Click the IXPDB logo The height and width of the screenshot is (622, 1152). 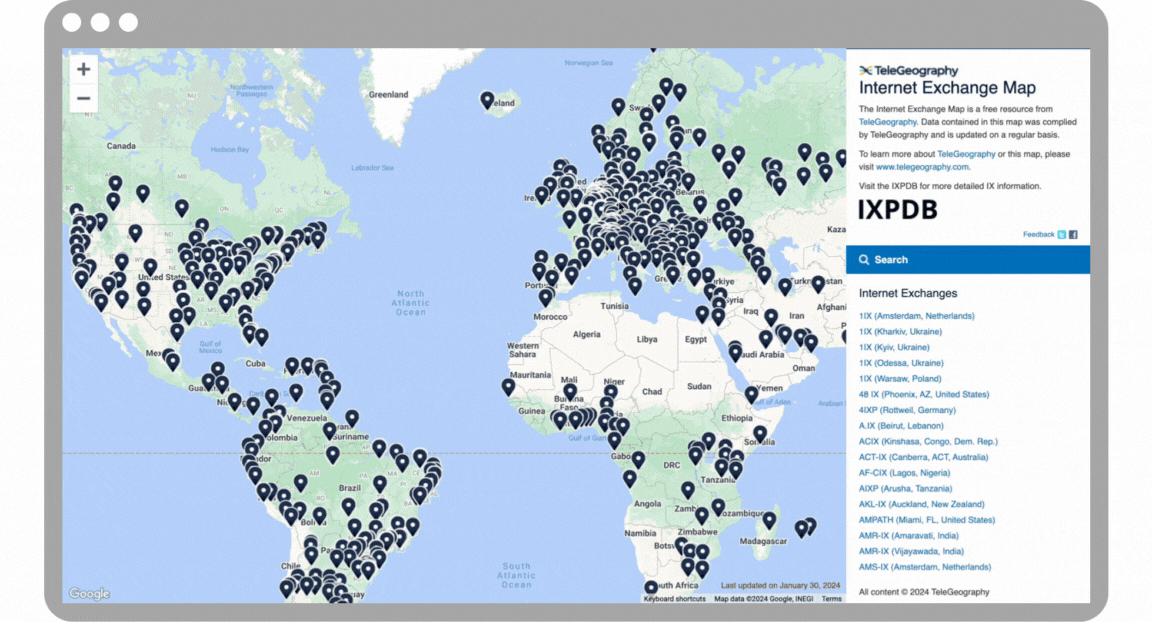click(897, 210)
